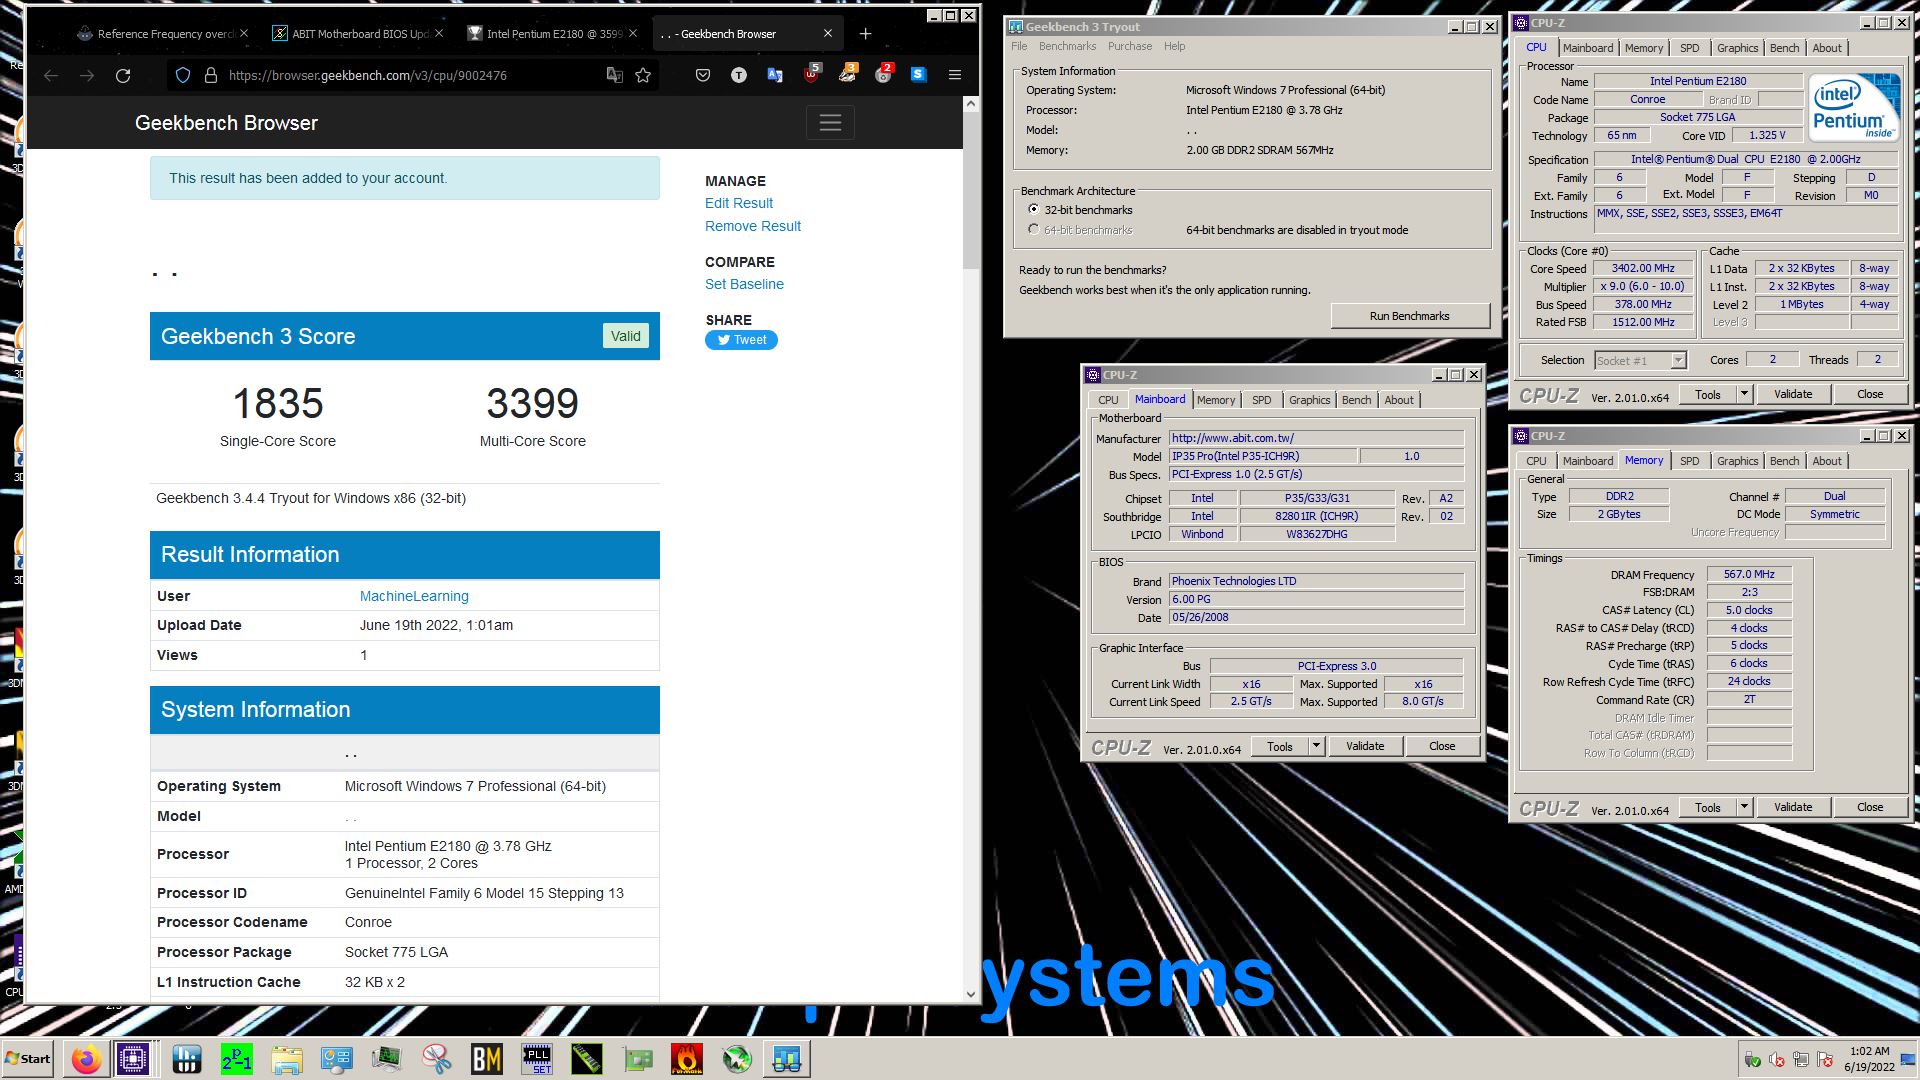
Task: Launch Firefox from the taskbar
Action: pos(86,1059)
